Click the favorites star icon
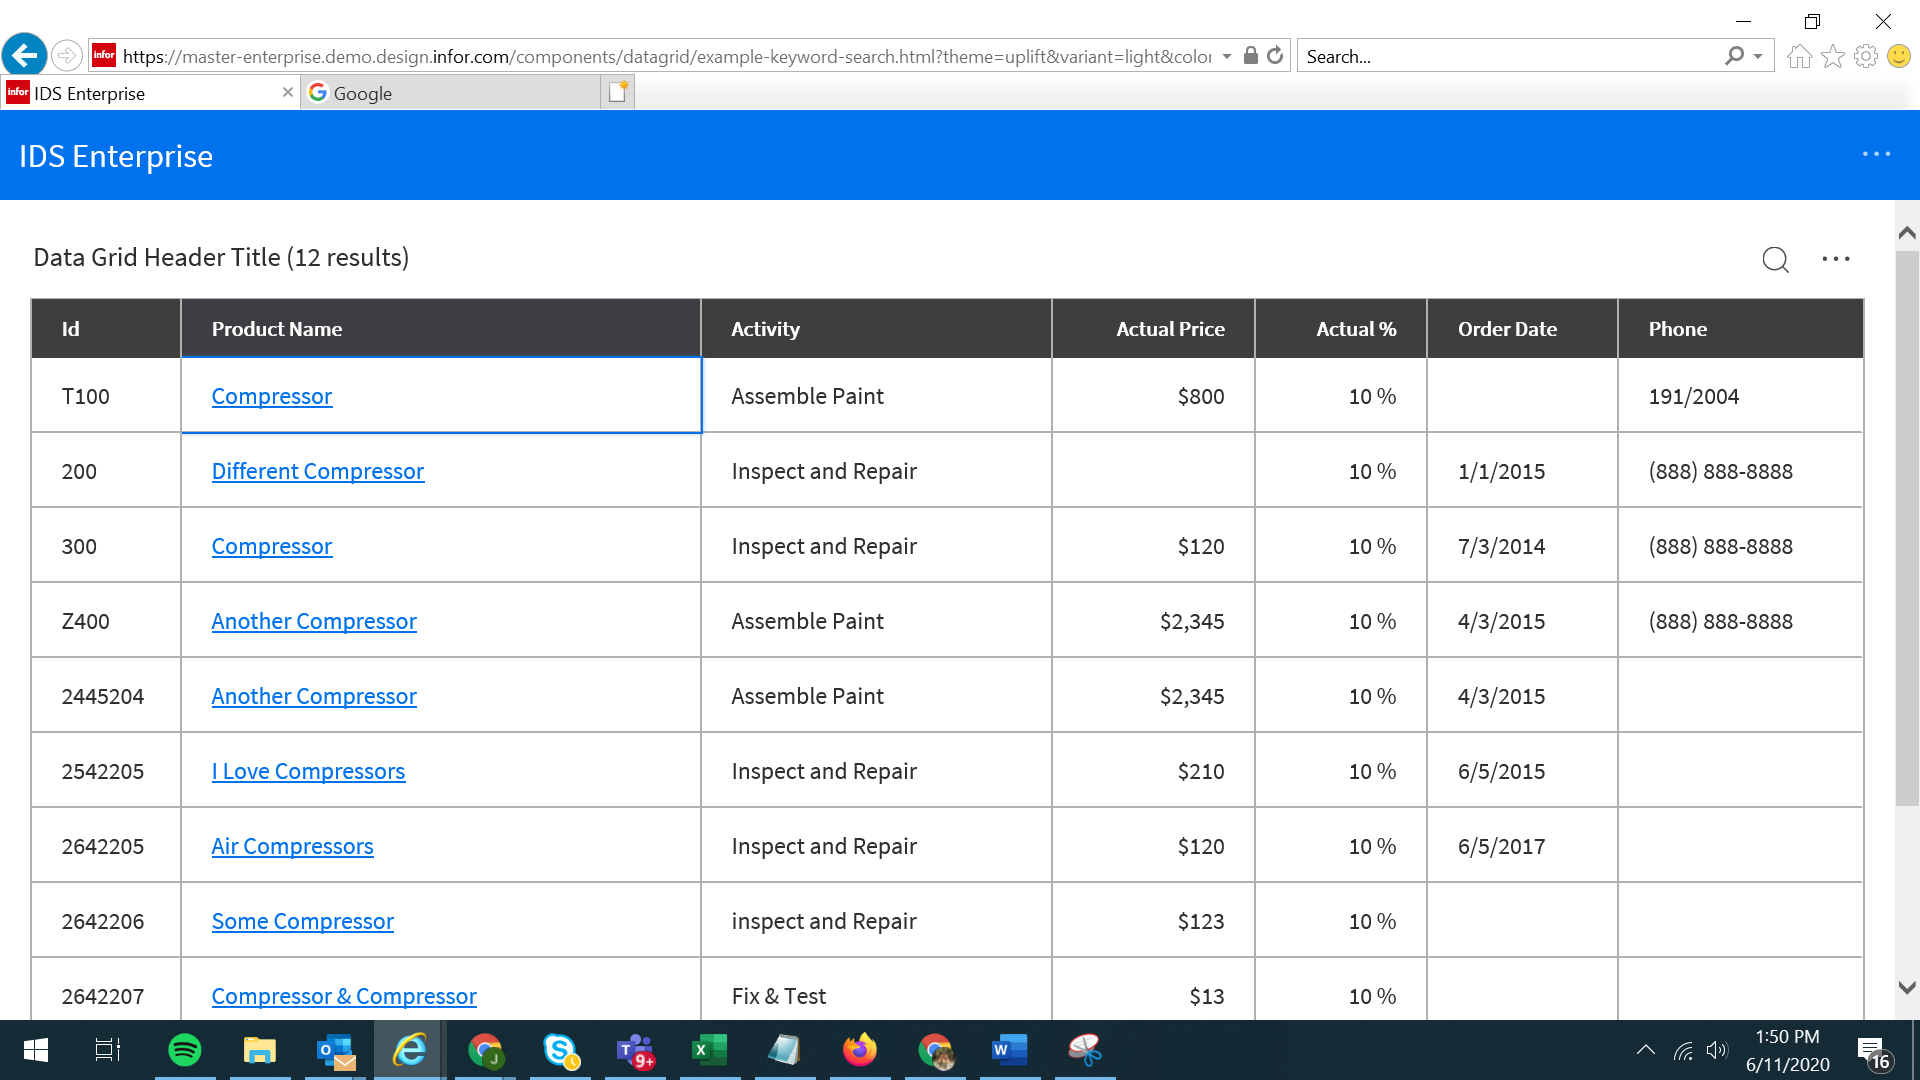Image resolution: width=1920 pixels, height=1080 pixels. [1832, 56]
